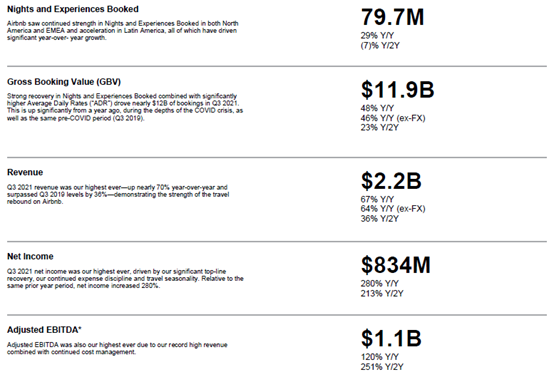554x377 pixels.
Task: Click the Nights and Experiences Booked heading
Action: pyautogui.click(x=73, y=9)
